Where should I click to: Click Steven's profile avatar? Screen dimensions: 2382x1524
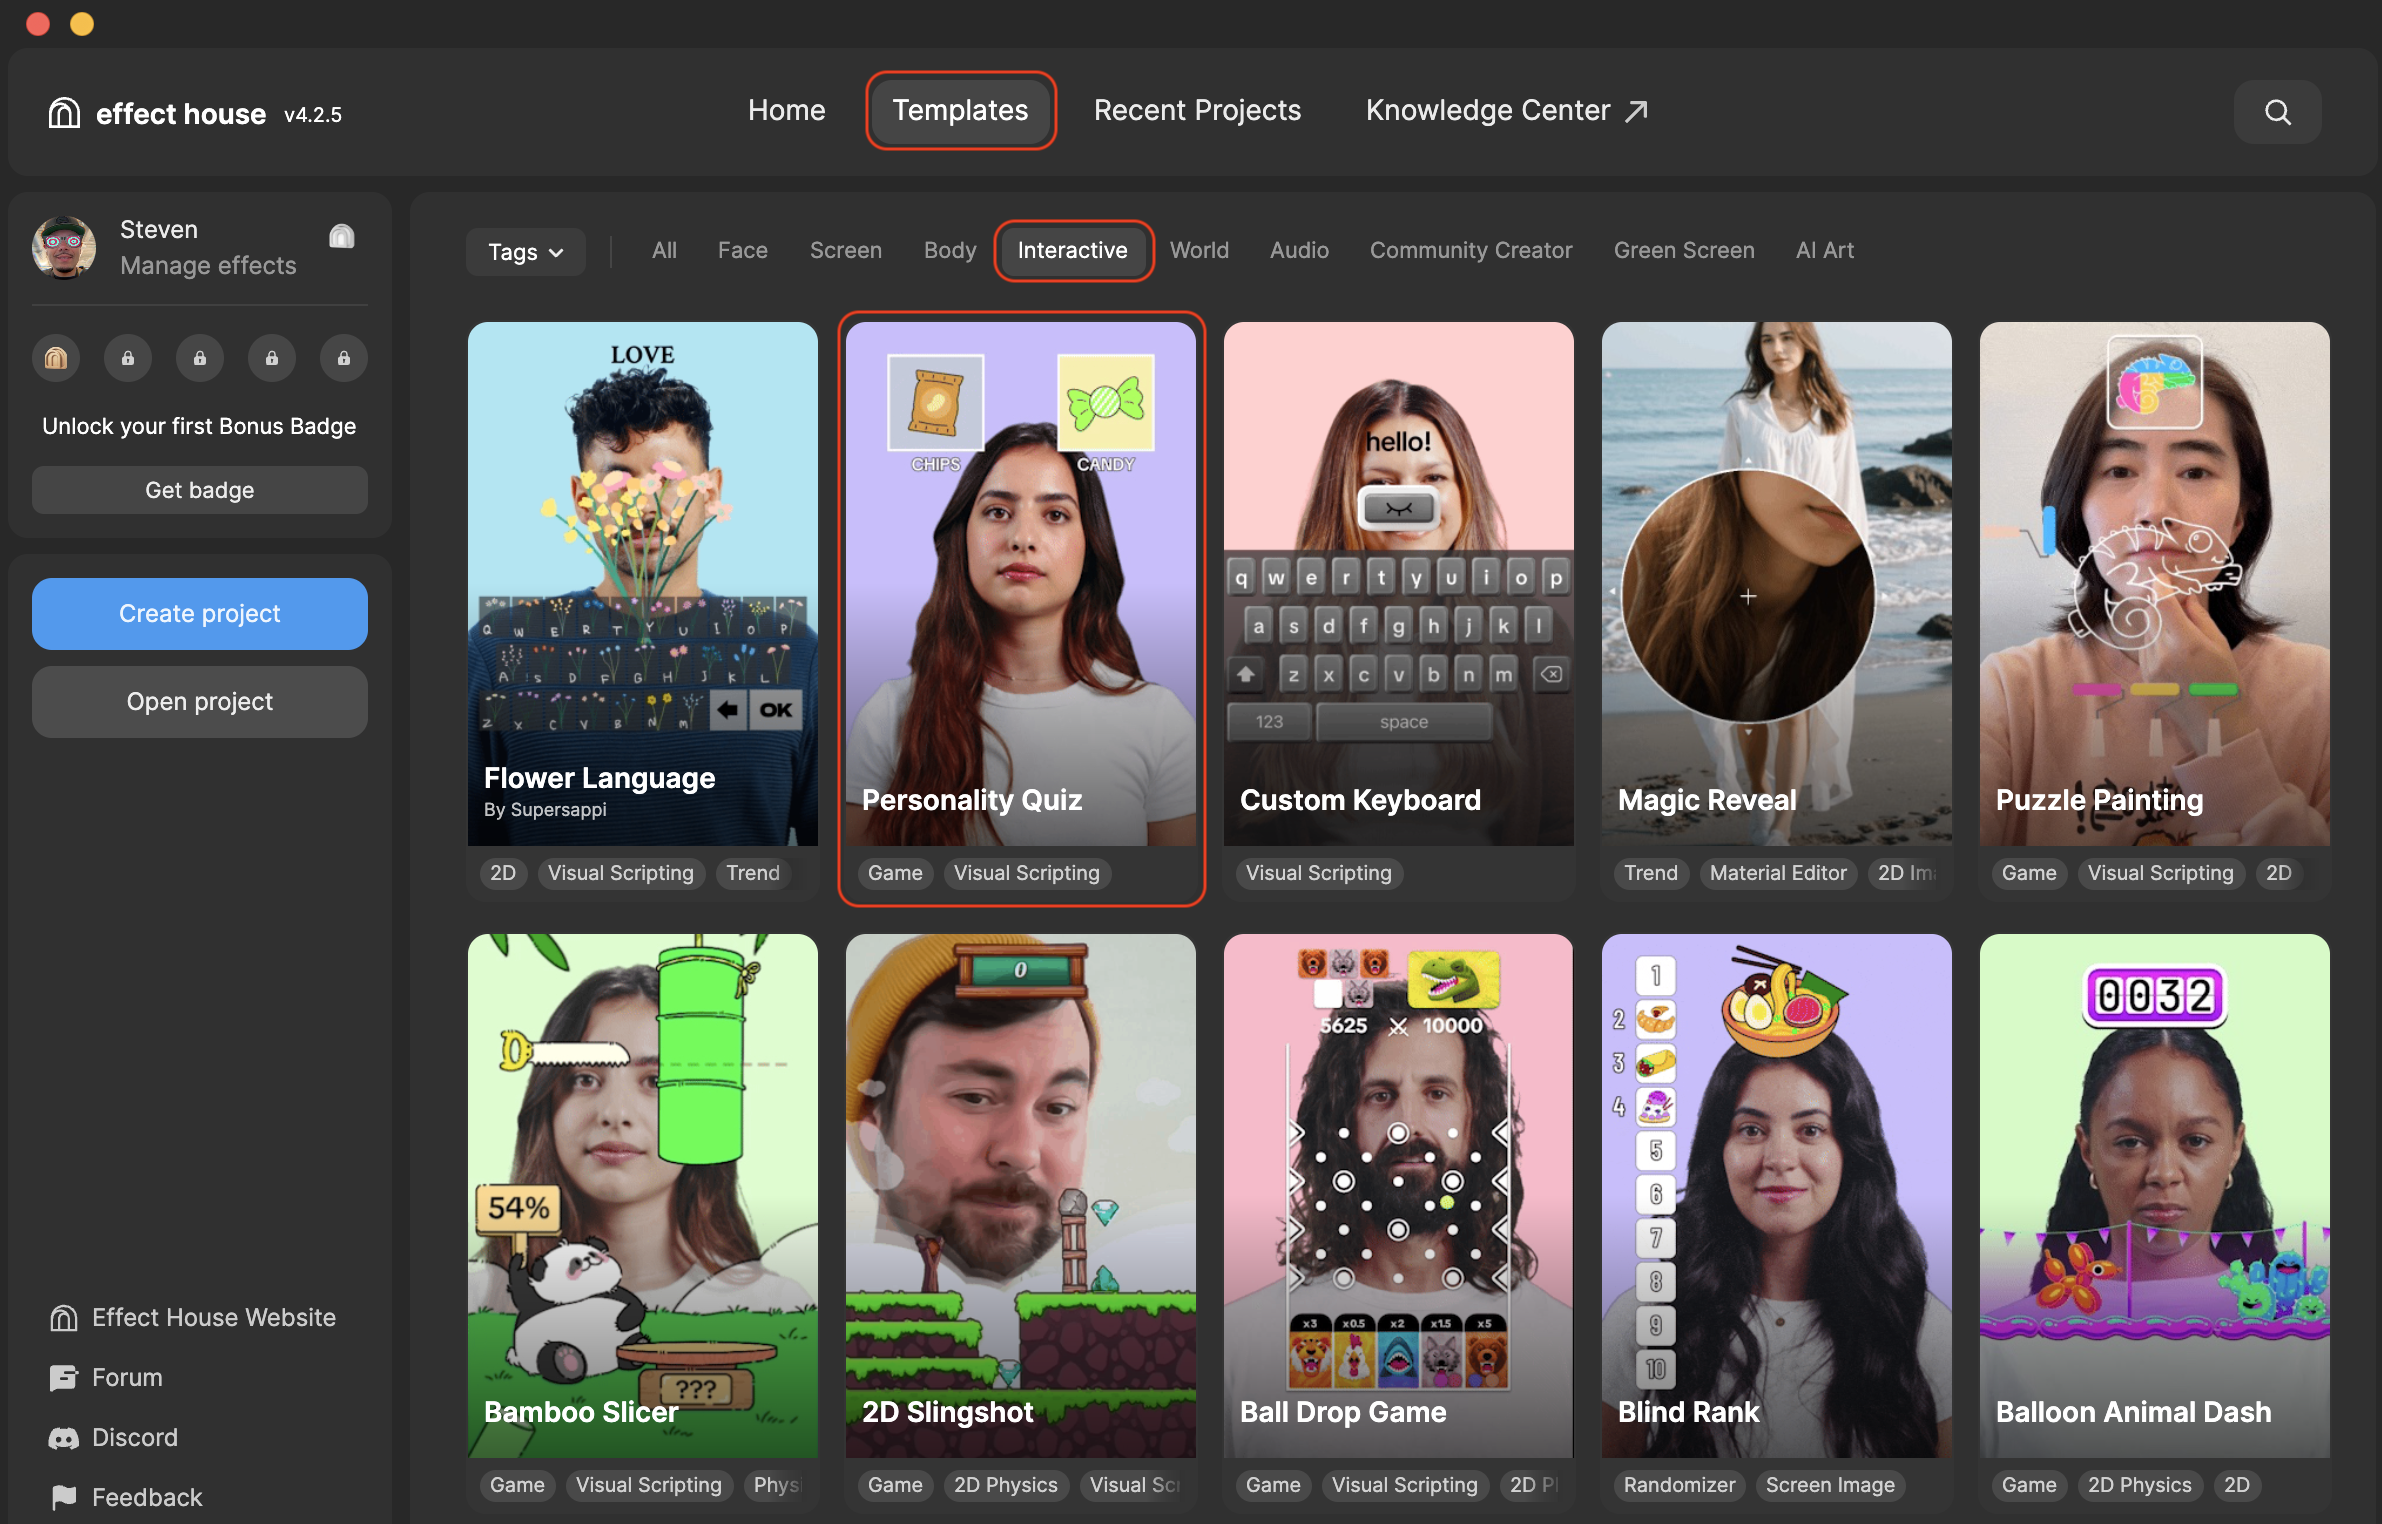tap(64, 247)
